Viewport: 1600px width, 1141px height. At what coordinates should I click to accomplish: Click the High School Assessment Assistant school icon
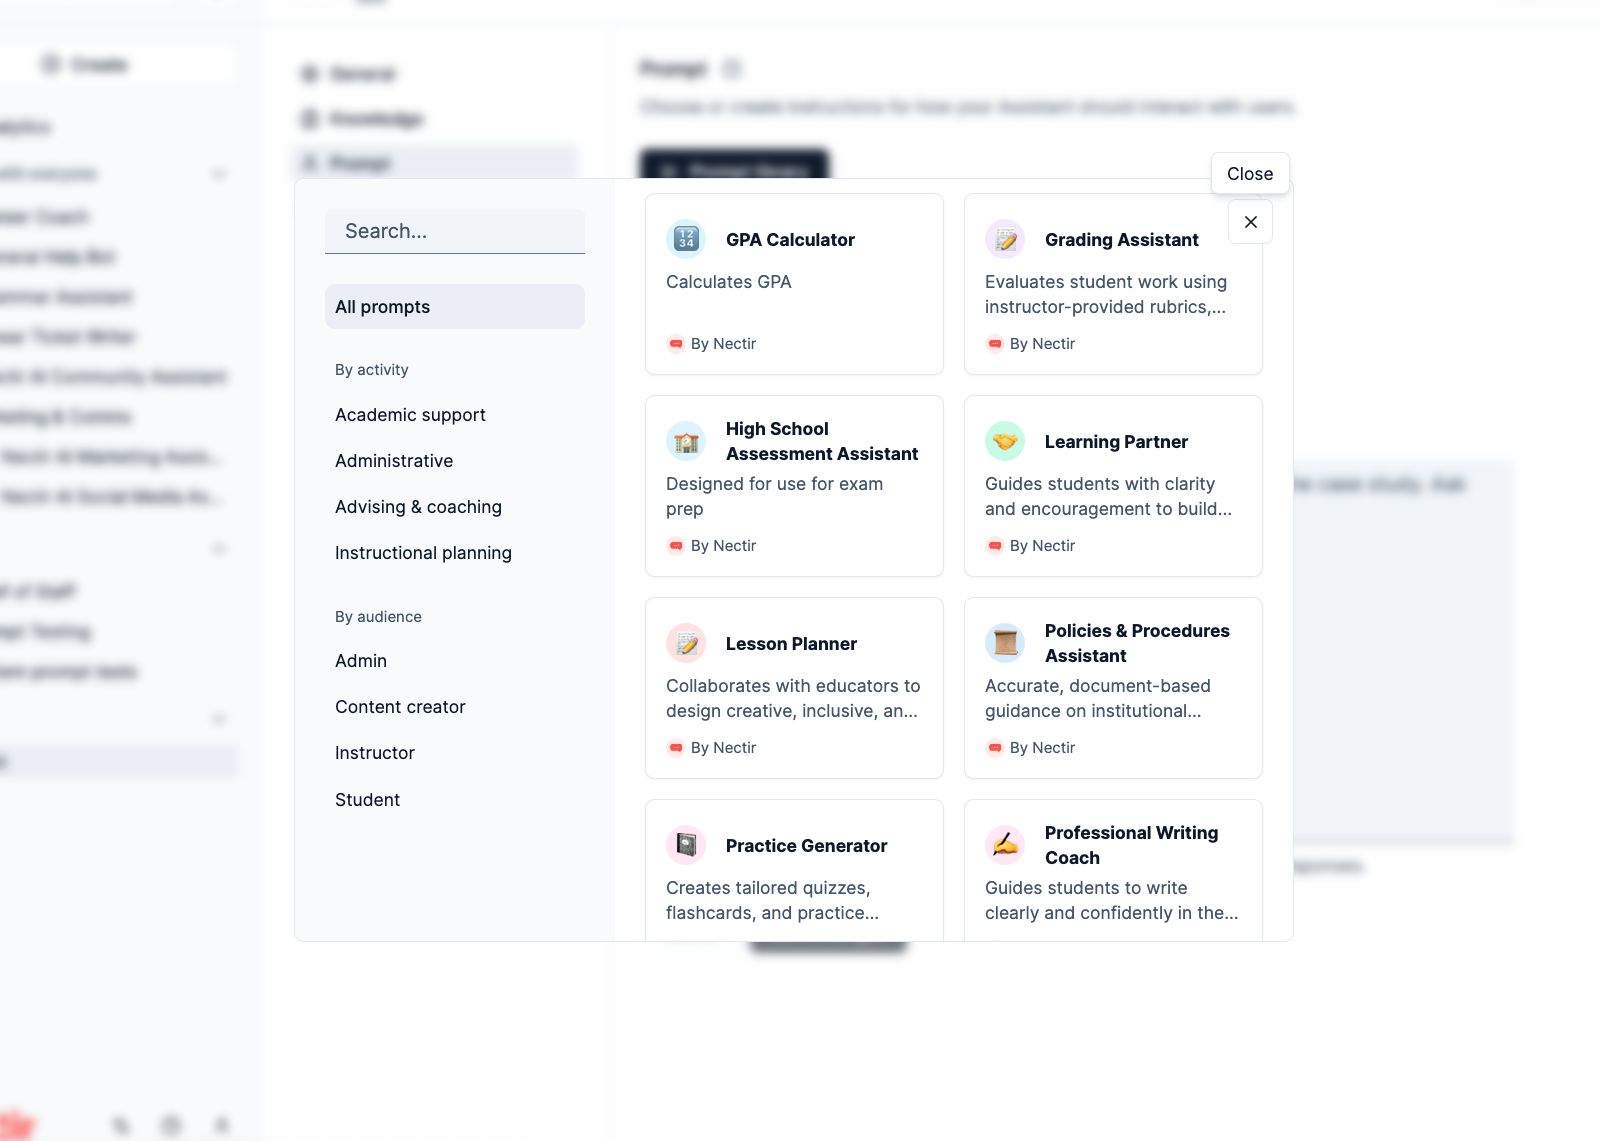pyautogui.click(x=686, y=441)
